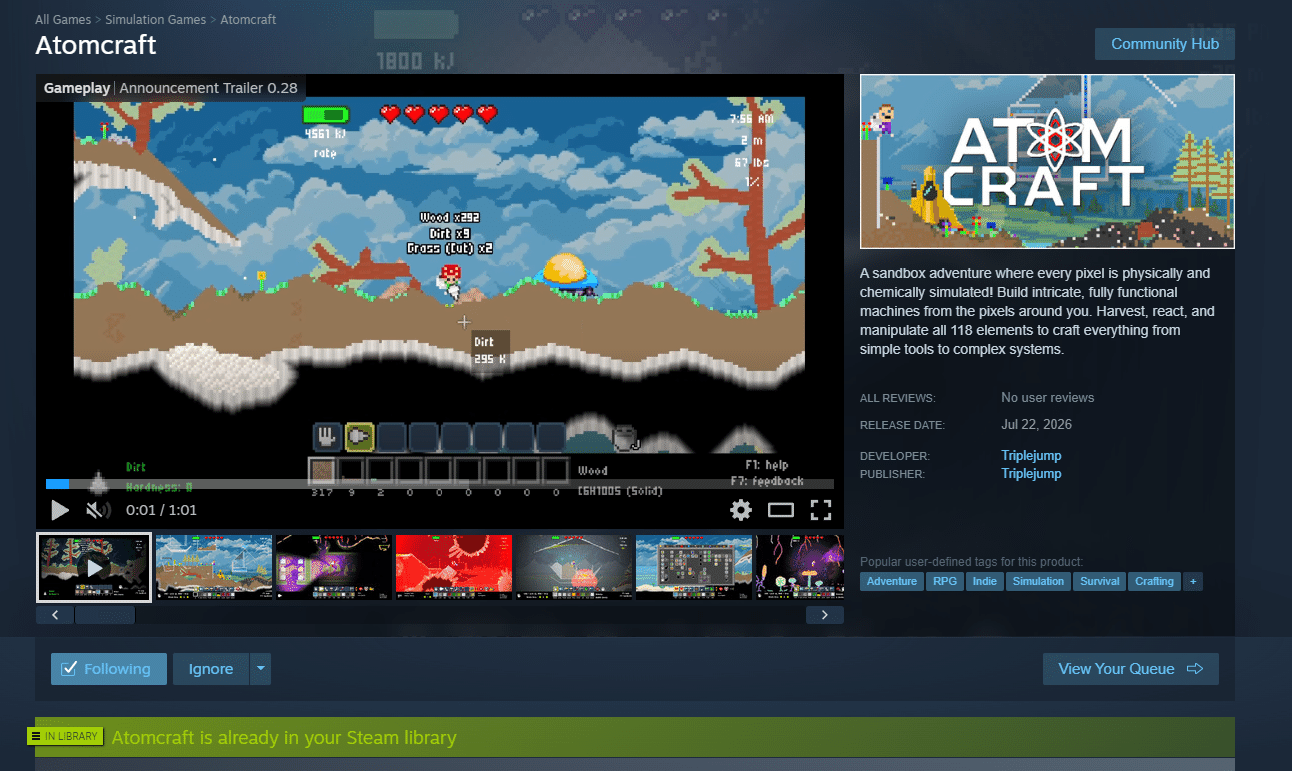Image resolution: width=1292 pixels, height=771 pixels.
Task: Select the first trailer thumbnail
Action: tap(94, 567)
